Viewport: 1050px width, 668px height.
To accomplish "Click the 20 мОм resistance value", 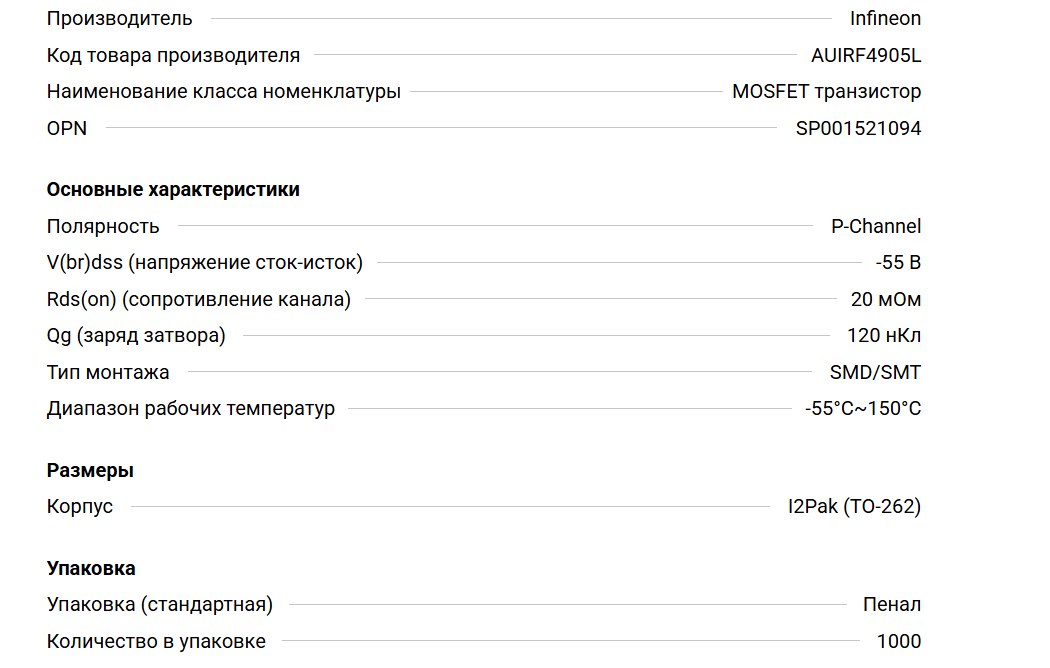I will [886, 299].
